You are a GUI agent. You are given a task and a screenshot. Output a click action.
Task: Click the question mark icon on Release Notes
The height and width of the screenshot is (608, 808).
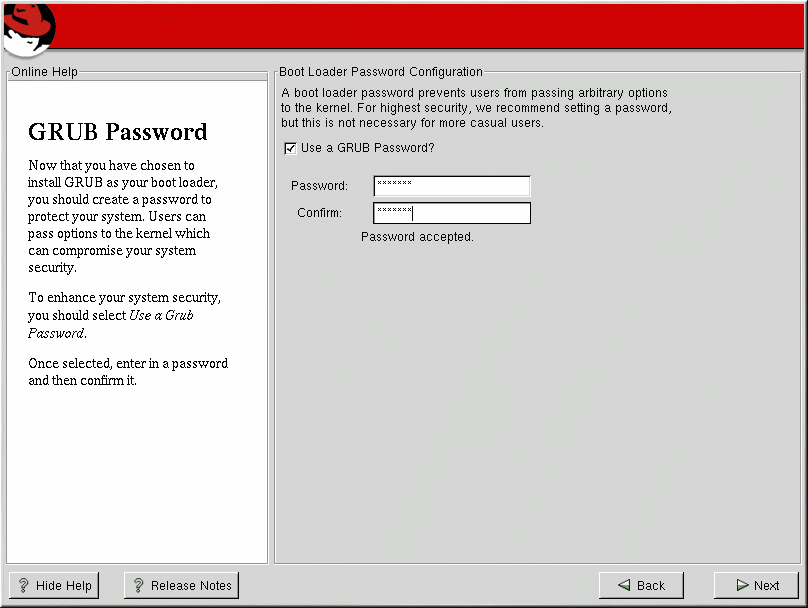138,585
